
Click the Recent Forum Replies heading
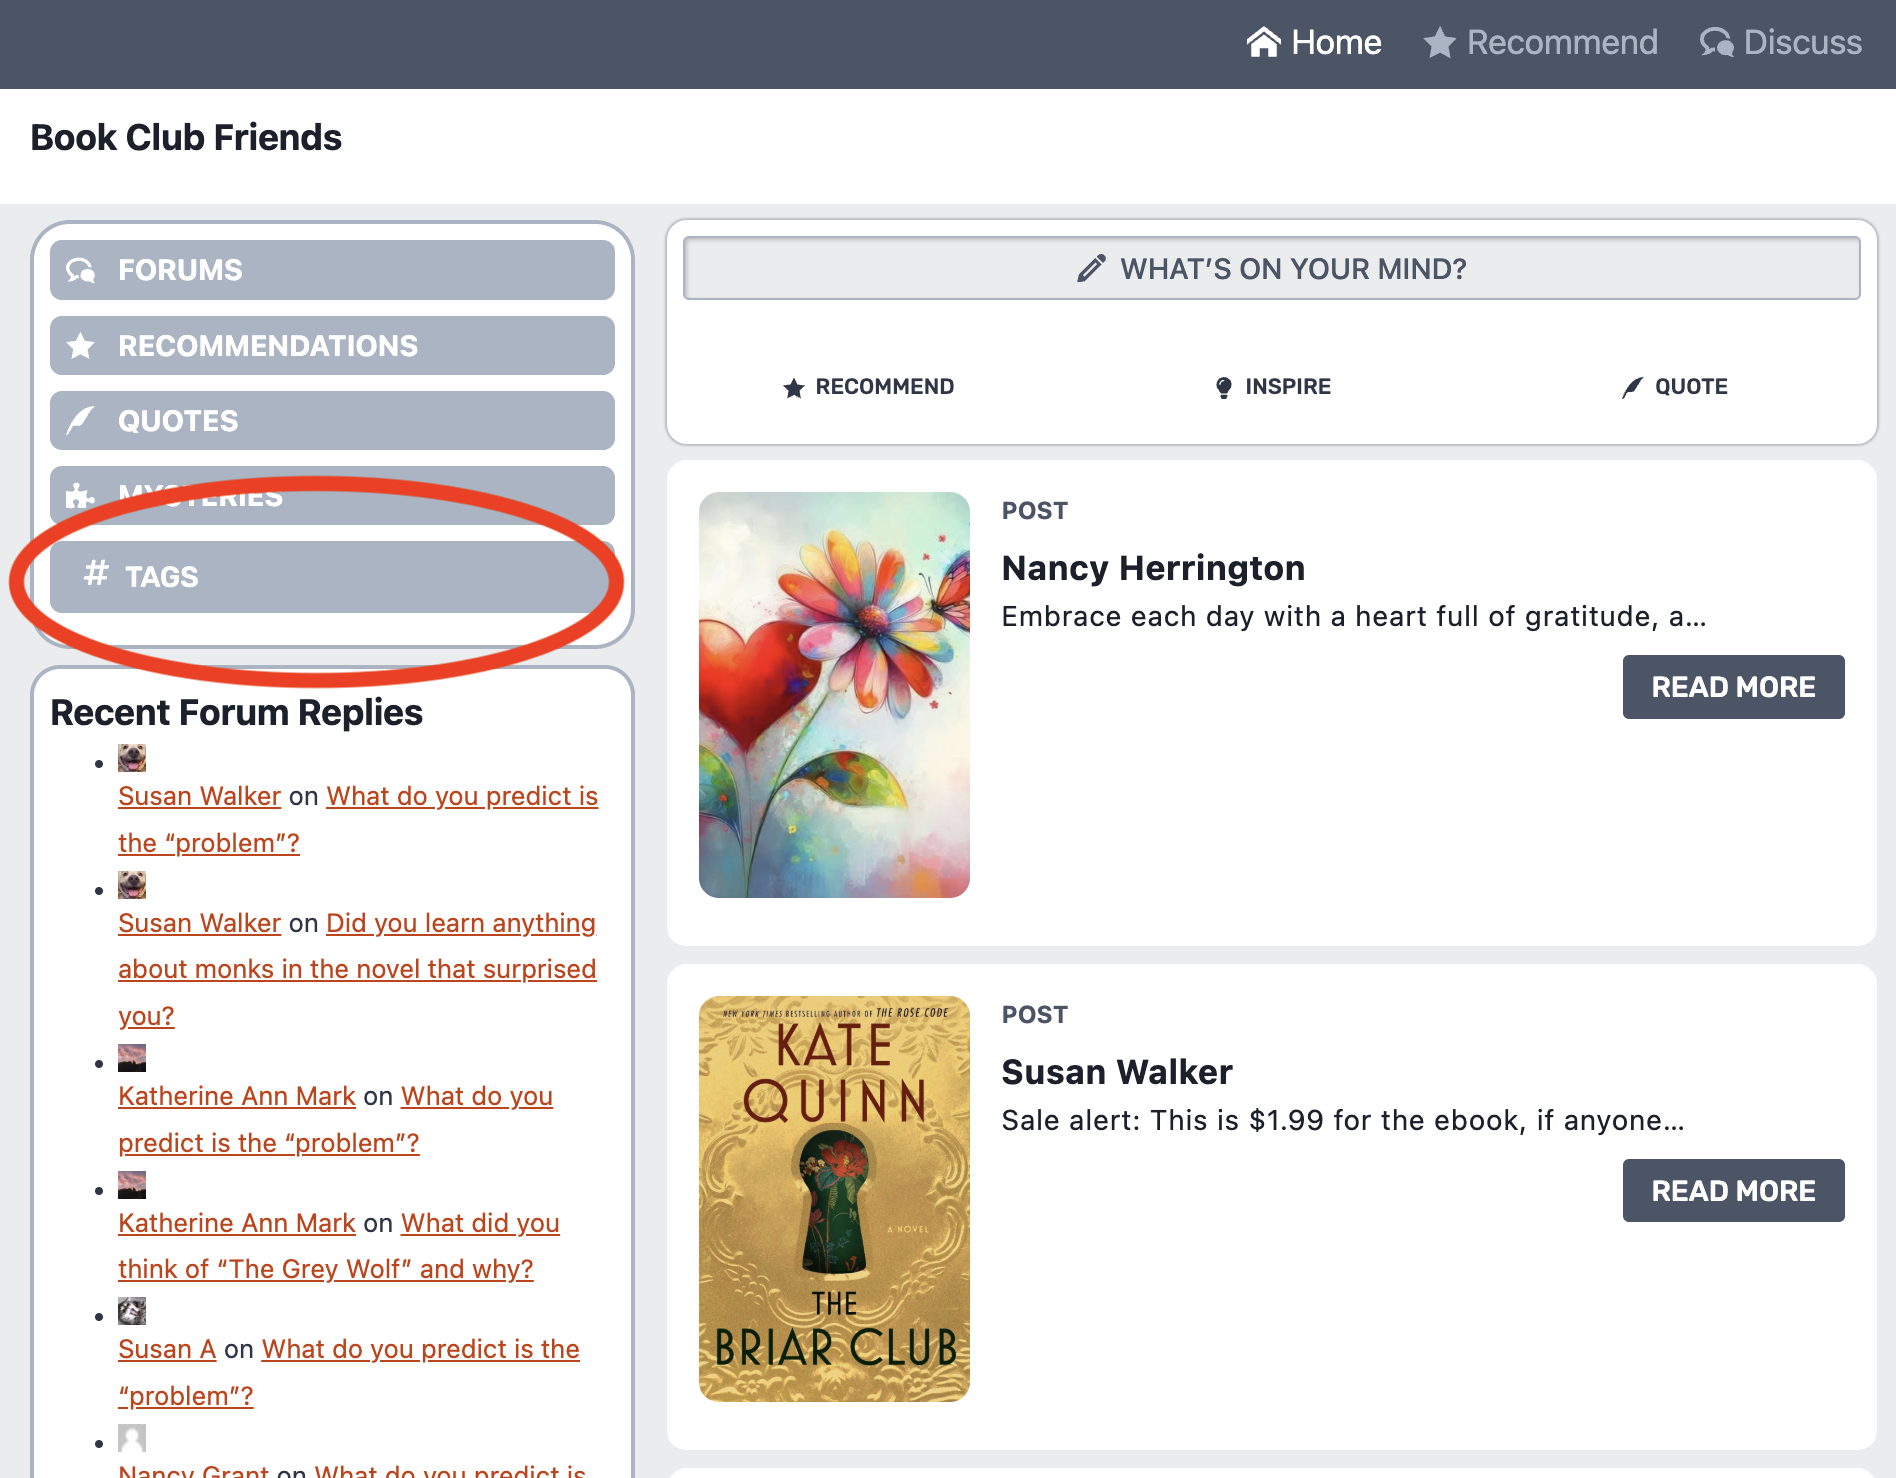click(236, 713)
